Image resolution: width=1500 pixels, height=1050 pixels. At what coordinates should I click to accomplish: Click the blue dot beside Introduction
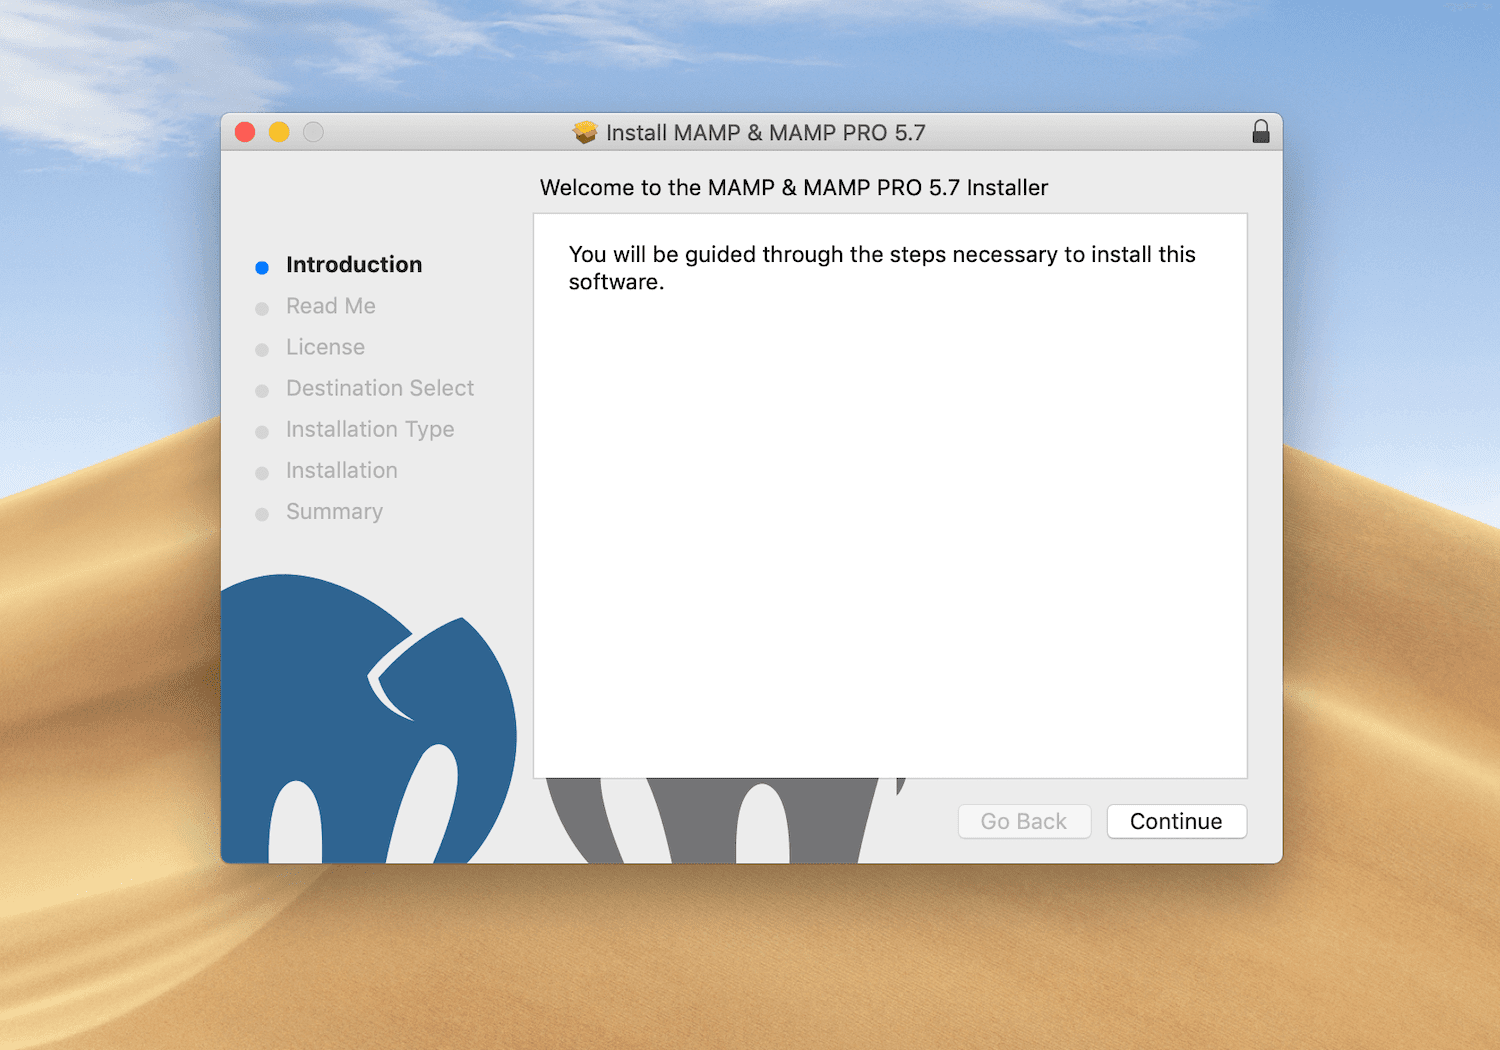pyautogui.click(x=262, y=266)
